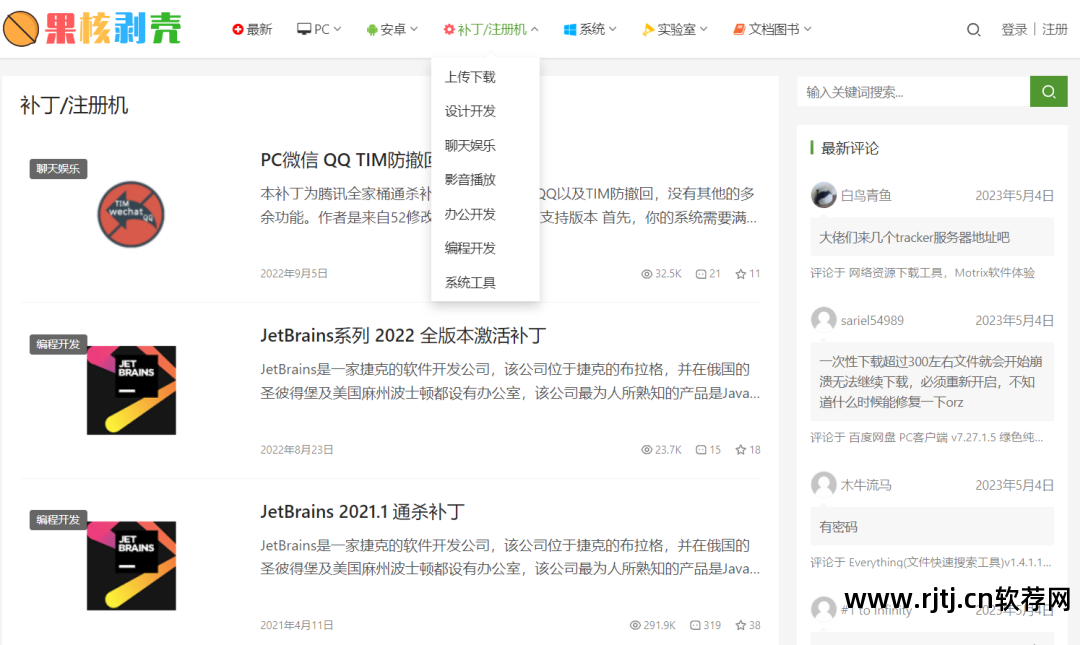This screenshot has height=645, width=1080.
Task: Click the sidebar keyword search input field
Action: [x=910, y=90]
